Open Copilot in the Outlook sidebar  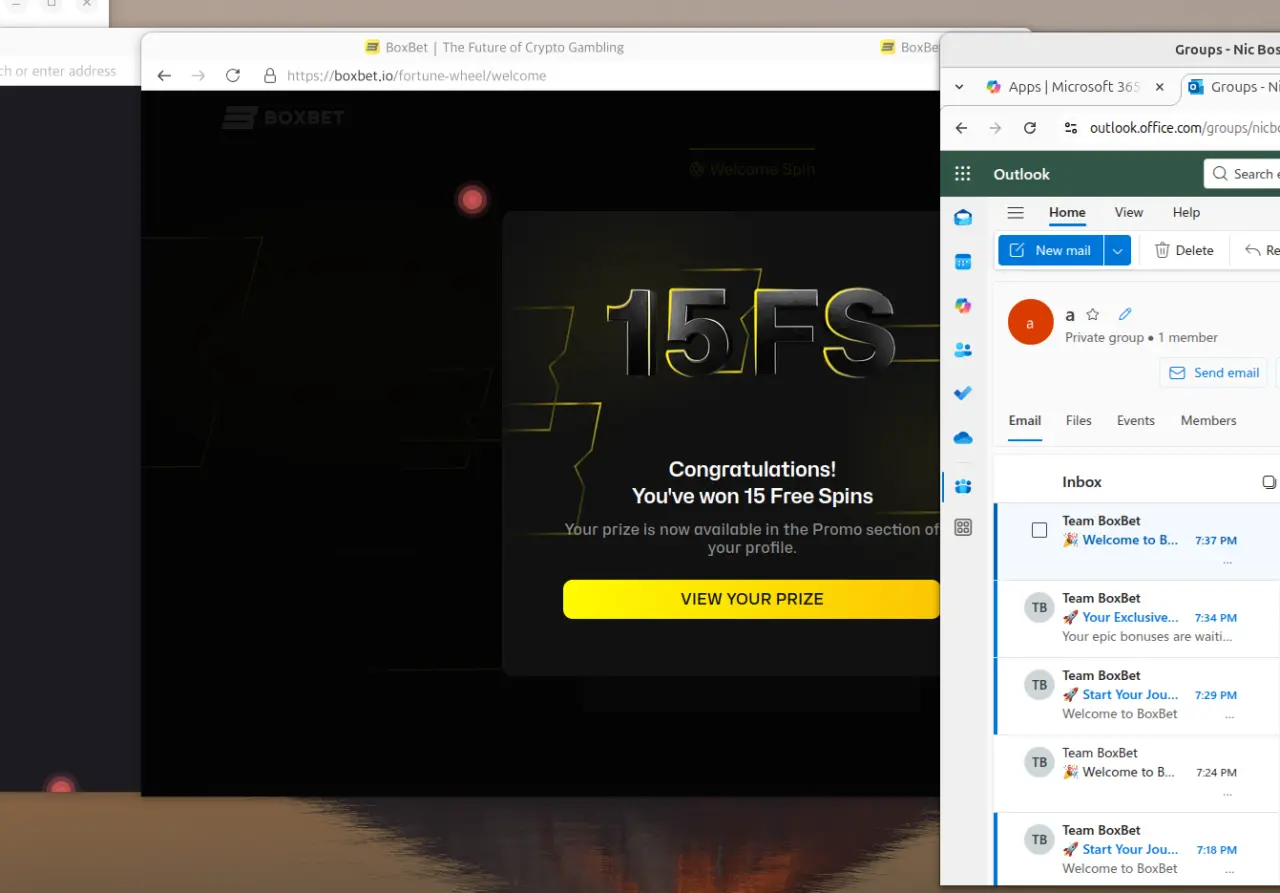963,306
